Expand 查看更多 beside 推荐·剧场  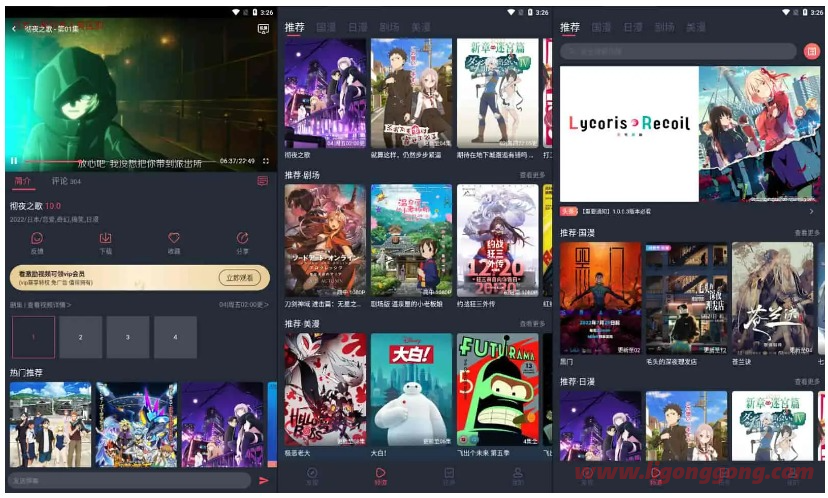pos(532,175)
